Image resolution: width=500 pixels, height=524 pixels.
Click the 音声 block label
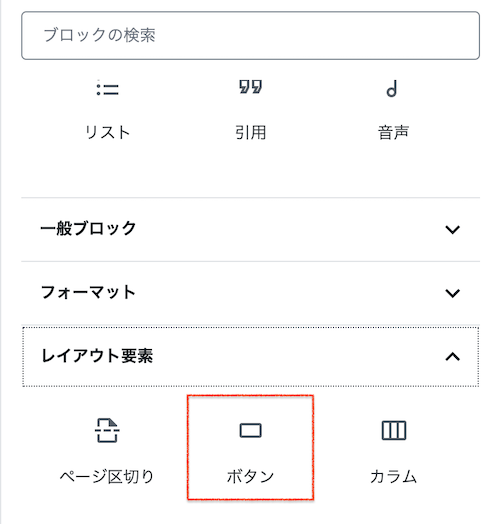coord(393,132)
